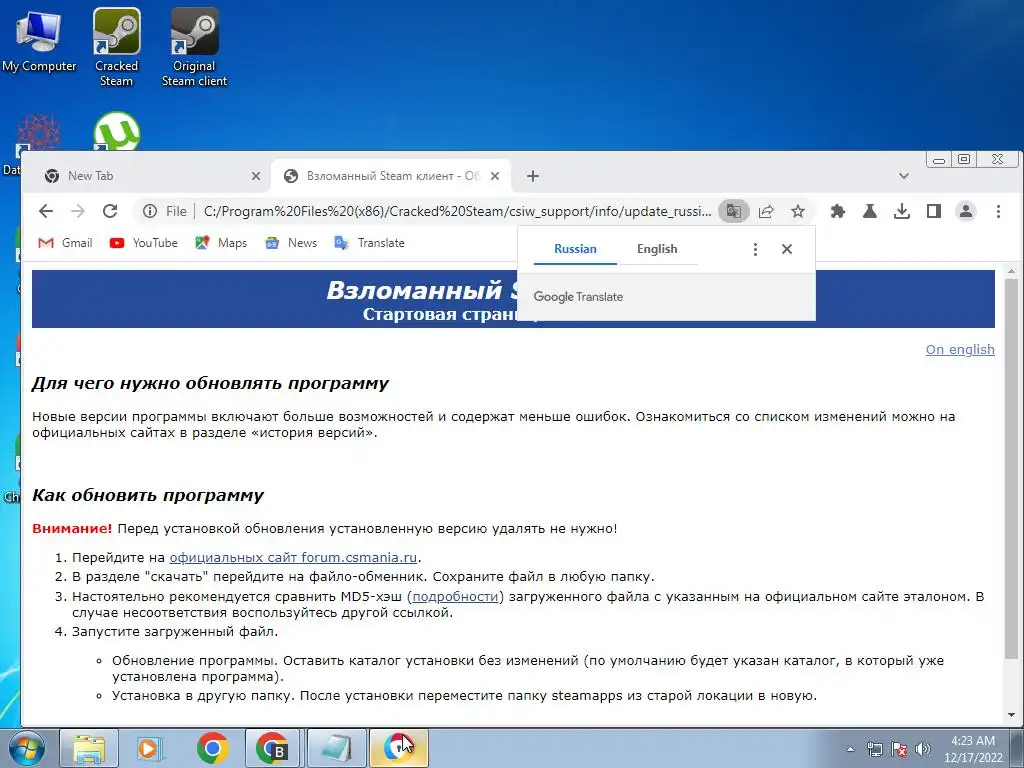Click the Для чего нужно обновлять программу heading

pos(210,383)
